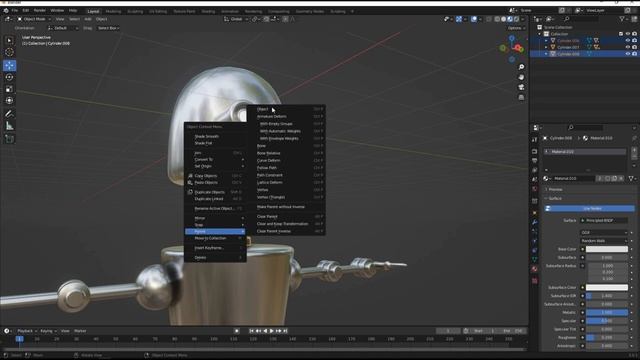Pick the Annotate pencil tool
640x360 pixels.
[x=9, y=114]
